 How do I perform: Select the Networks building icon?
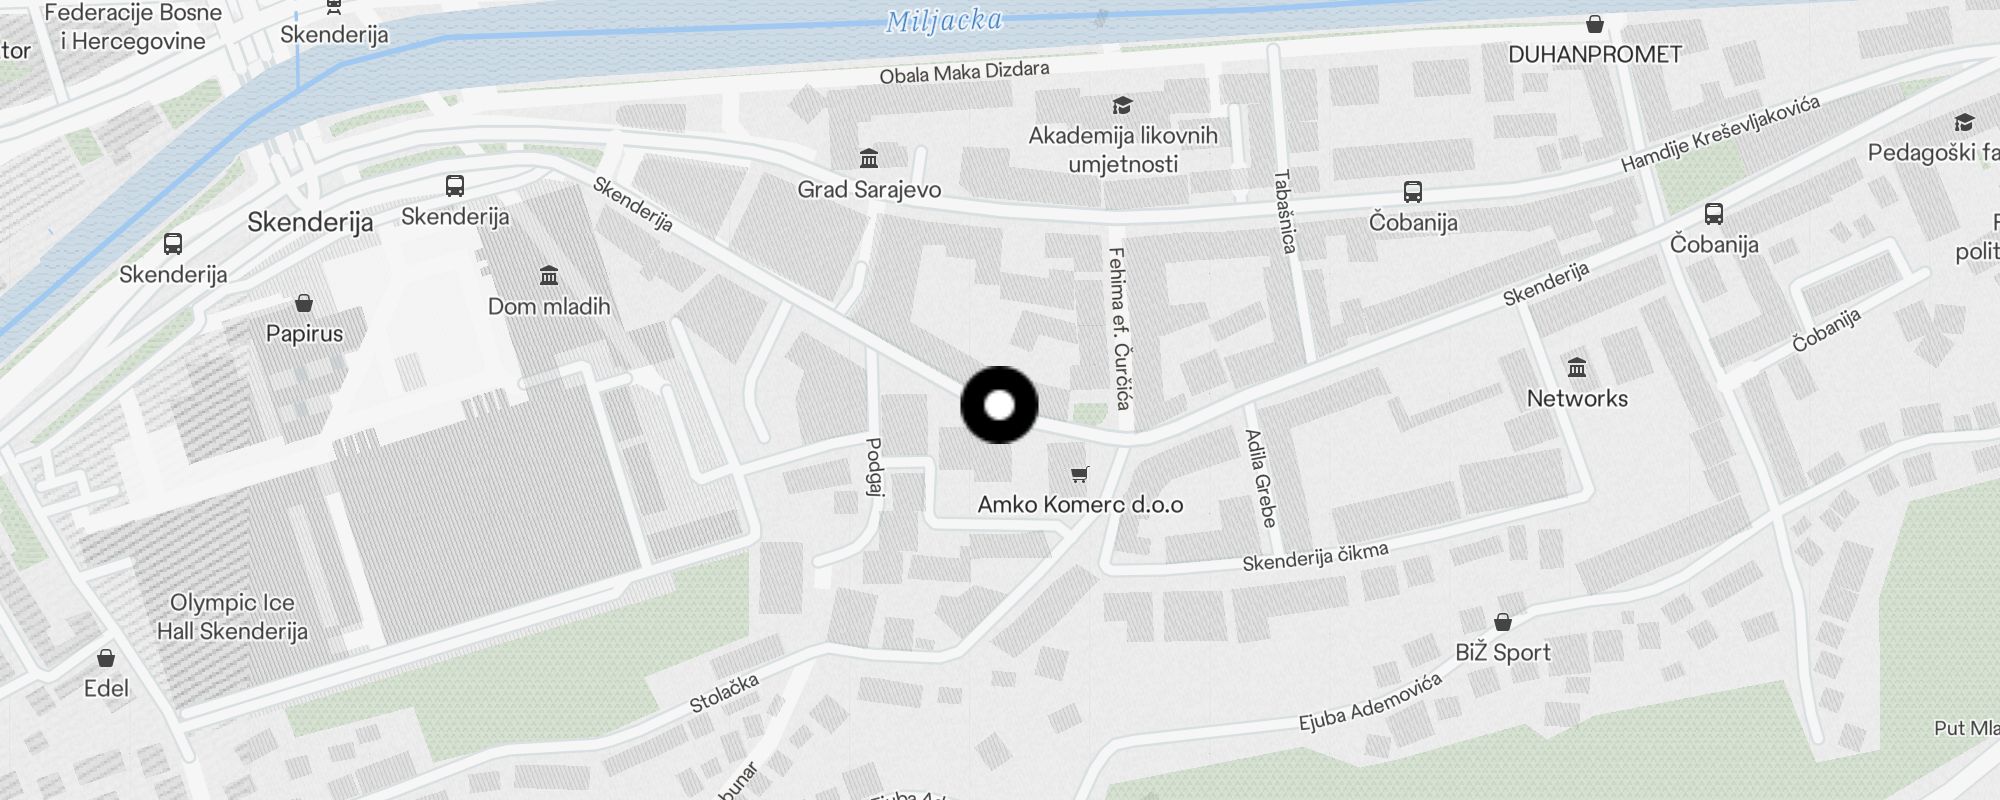(1577, 368)
